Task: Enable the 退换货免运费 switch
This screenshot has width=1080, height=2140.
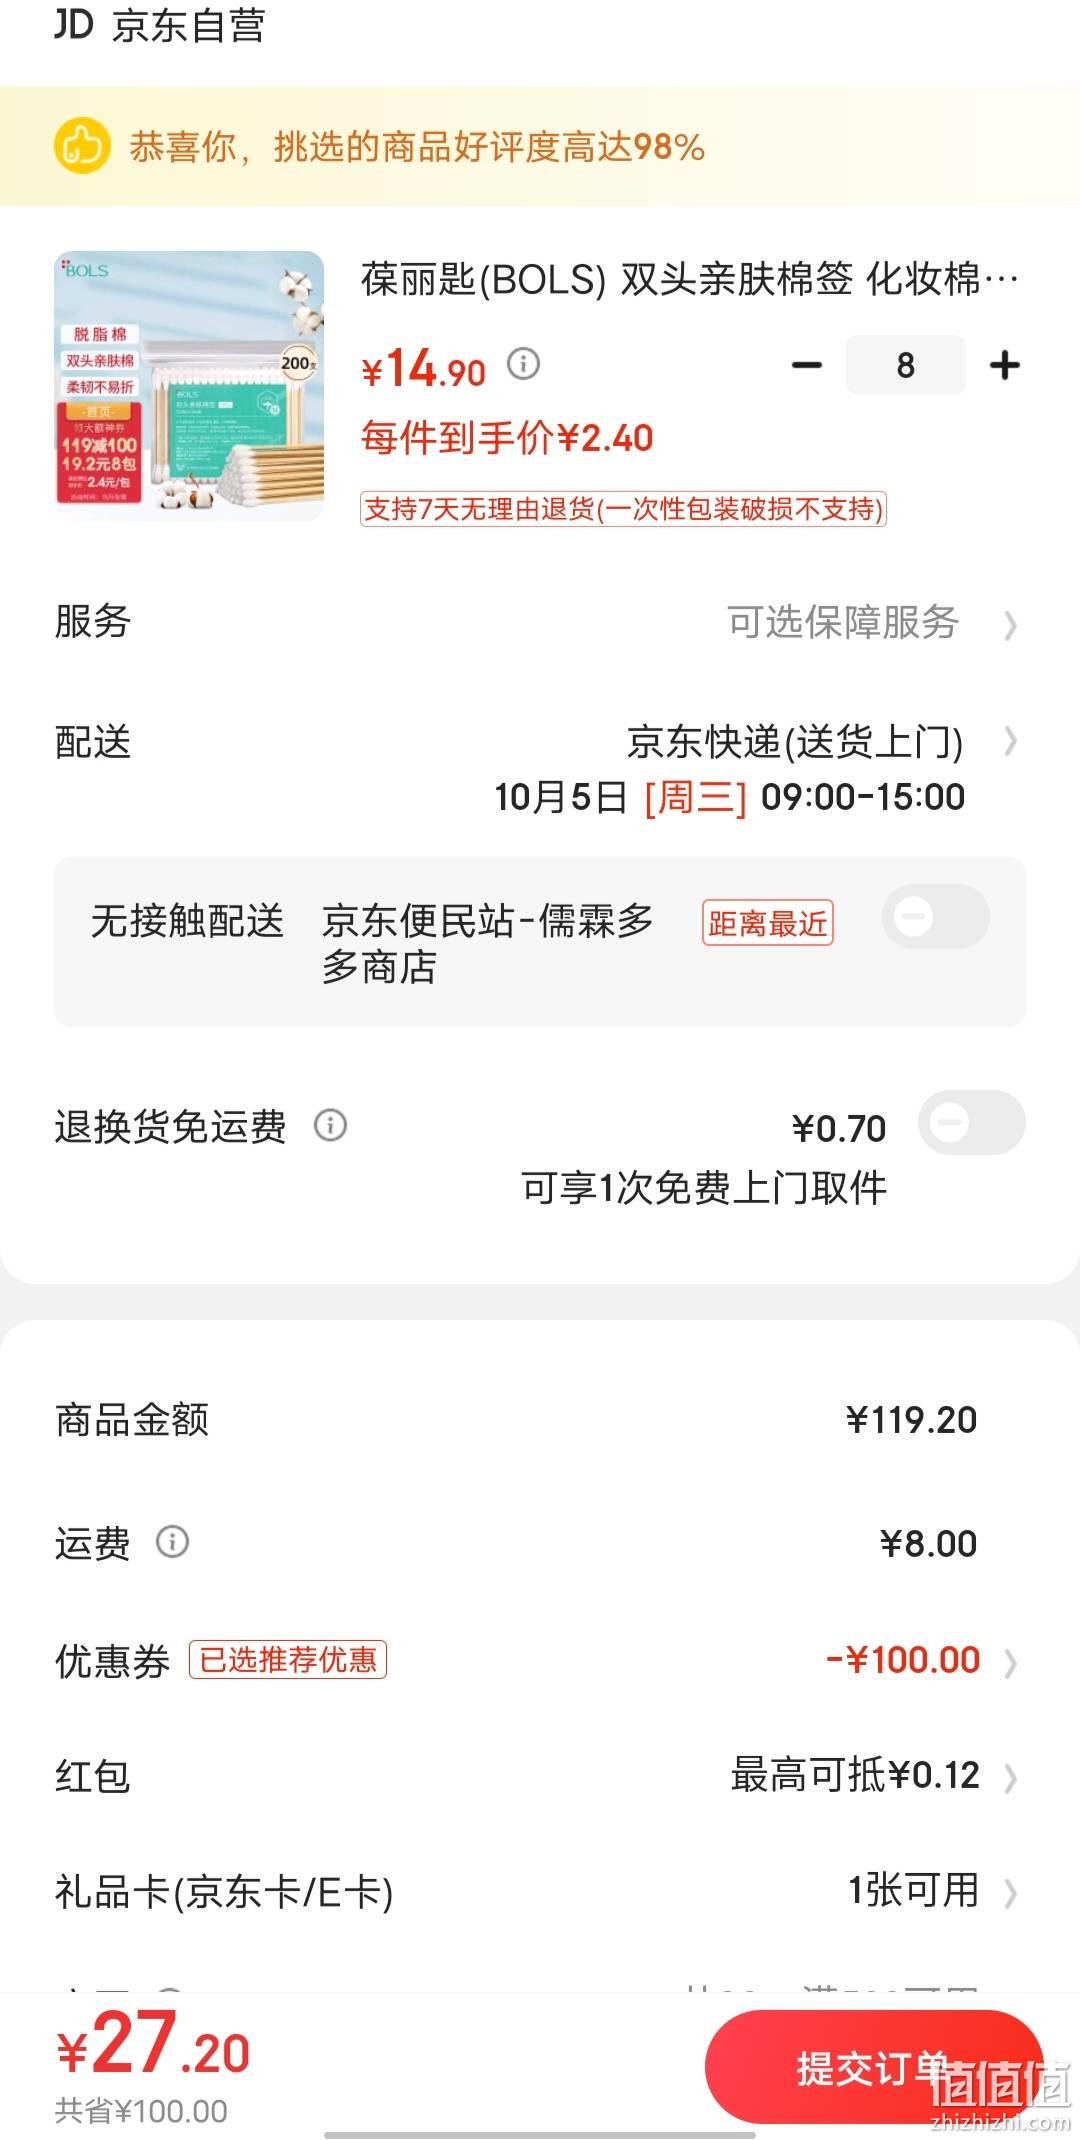Action: 971,1123
